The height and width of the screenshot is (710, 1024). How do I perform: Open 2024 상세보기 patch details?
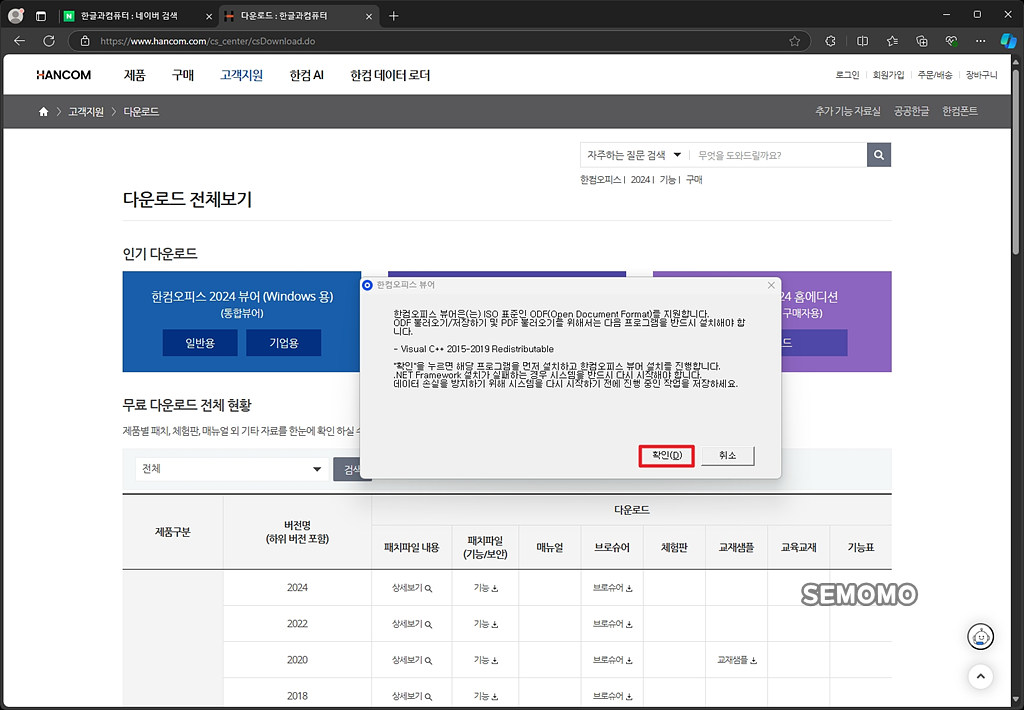[x=411, y=588]
